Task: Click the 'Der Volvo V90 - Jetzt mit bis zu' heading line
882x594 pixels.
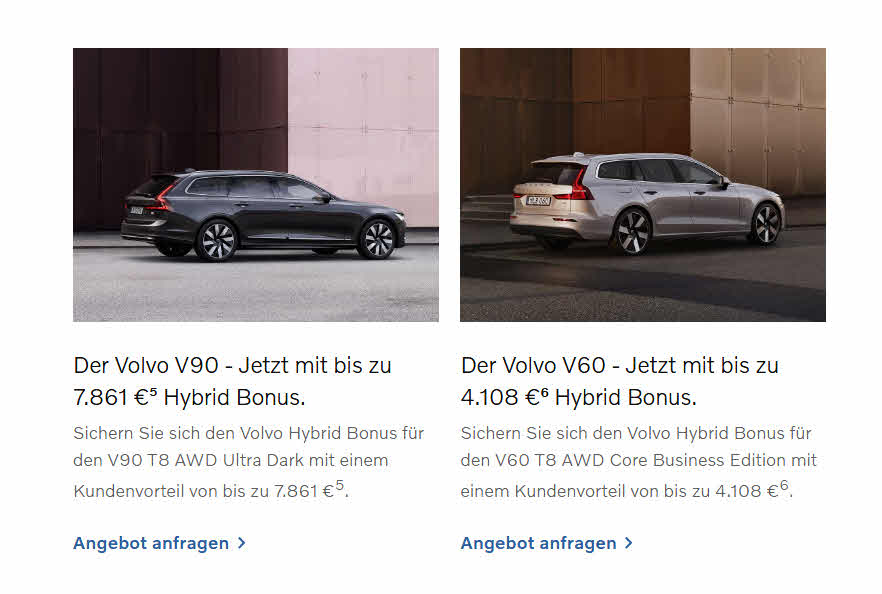Action: click(x=232, y=366)
